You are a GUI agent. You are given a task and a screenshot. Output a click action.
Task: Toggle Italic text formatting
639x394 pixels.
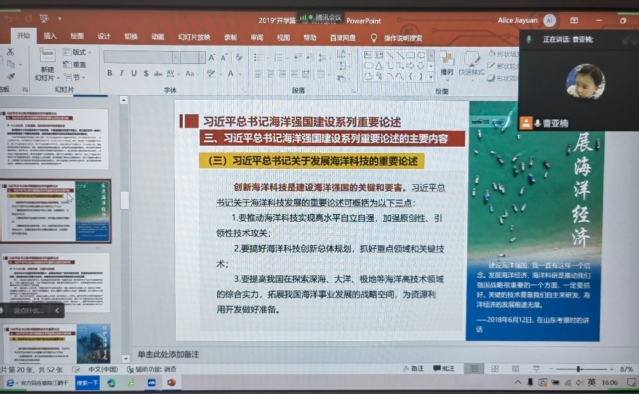click(x=121, y=73)
